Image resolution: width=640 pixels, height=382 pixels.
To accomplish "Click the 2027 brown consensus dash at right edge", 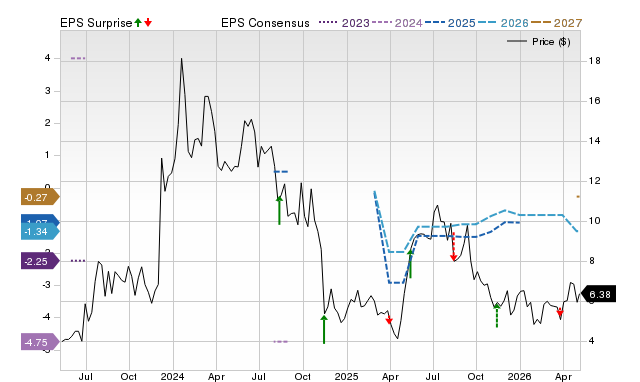I will click(x=578, y=197).
